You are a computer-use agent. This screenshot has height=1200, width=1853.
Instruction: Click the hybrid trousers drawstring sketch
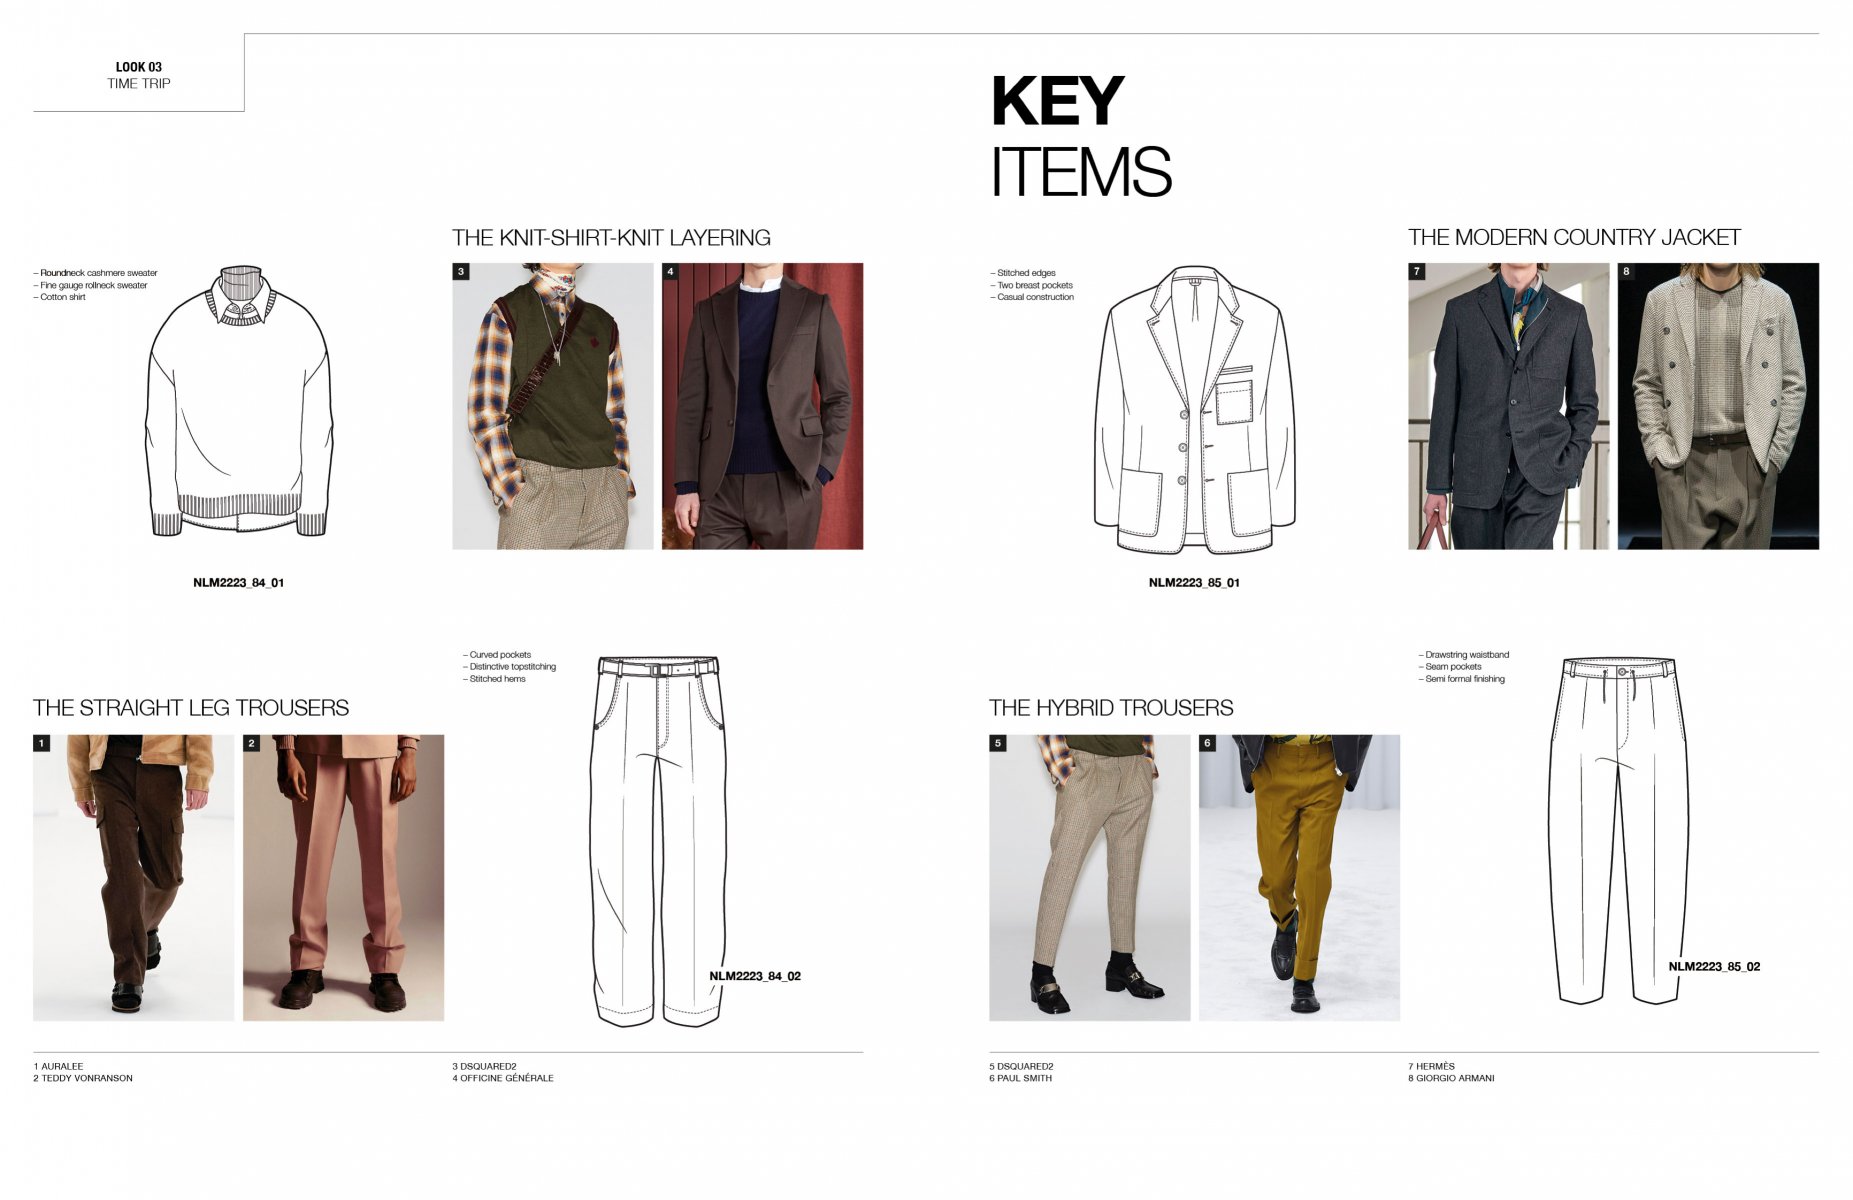[x=1618, y=830]
